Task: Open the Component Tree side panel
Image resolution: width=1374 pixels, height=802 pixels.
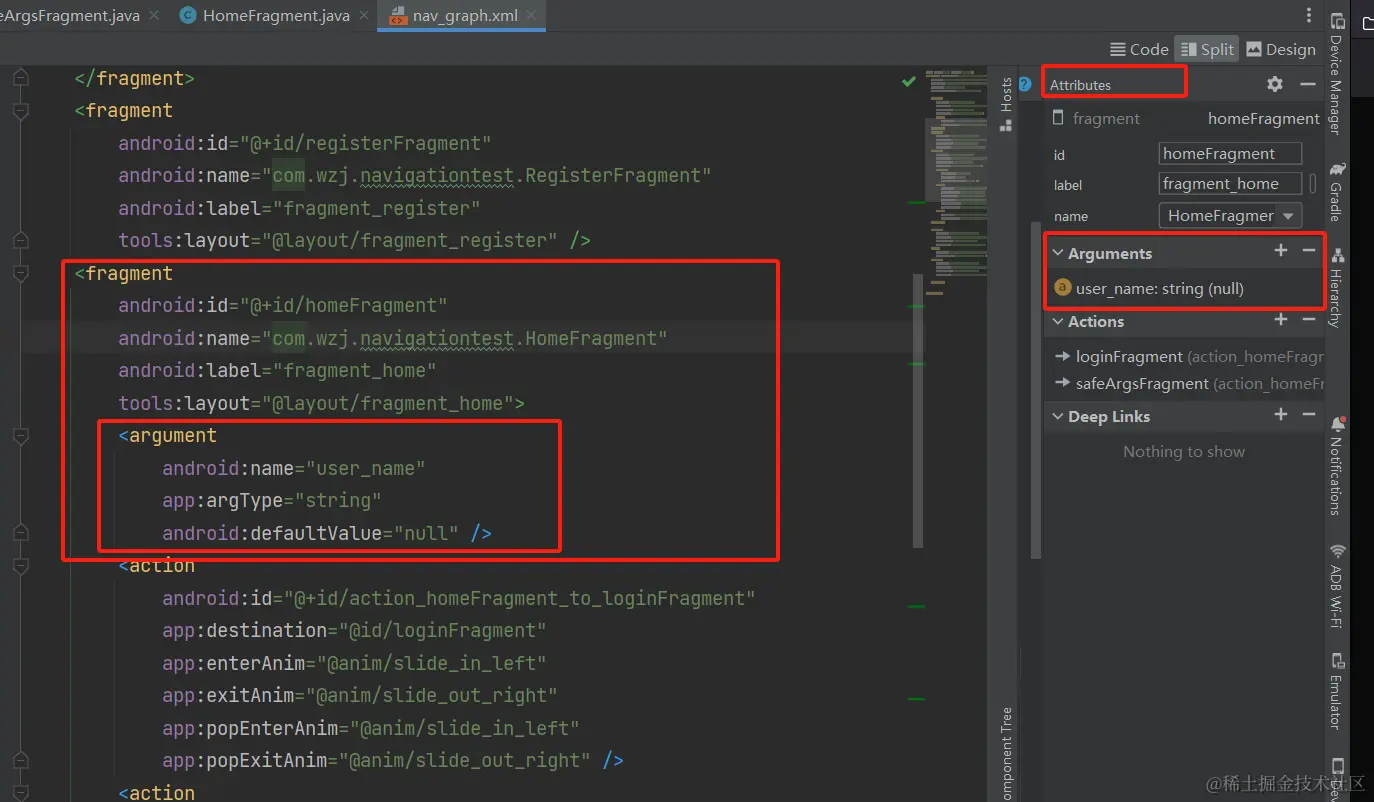Action: pos(1006,752)
